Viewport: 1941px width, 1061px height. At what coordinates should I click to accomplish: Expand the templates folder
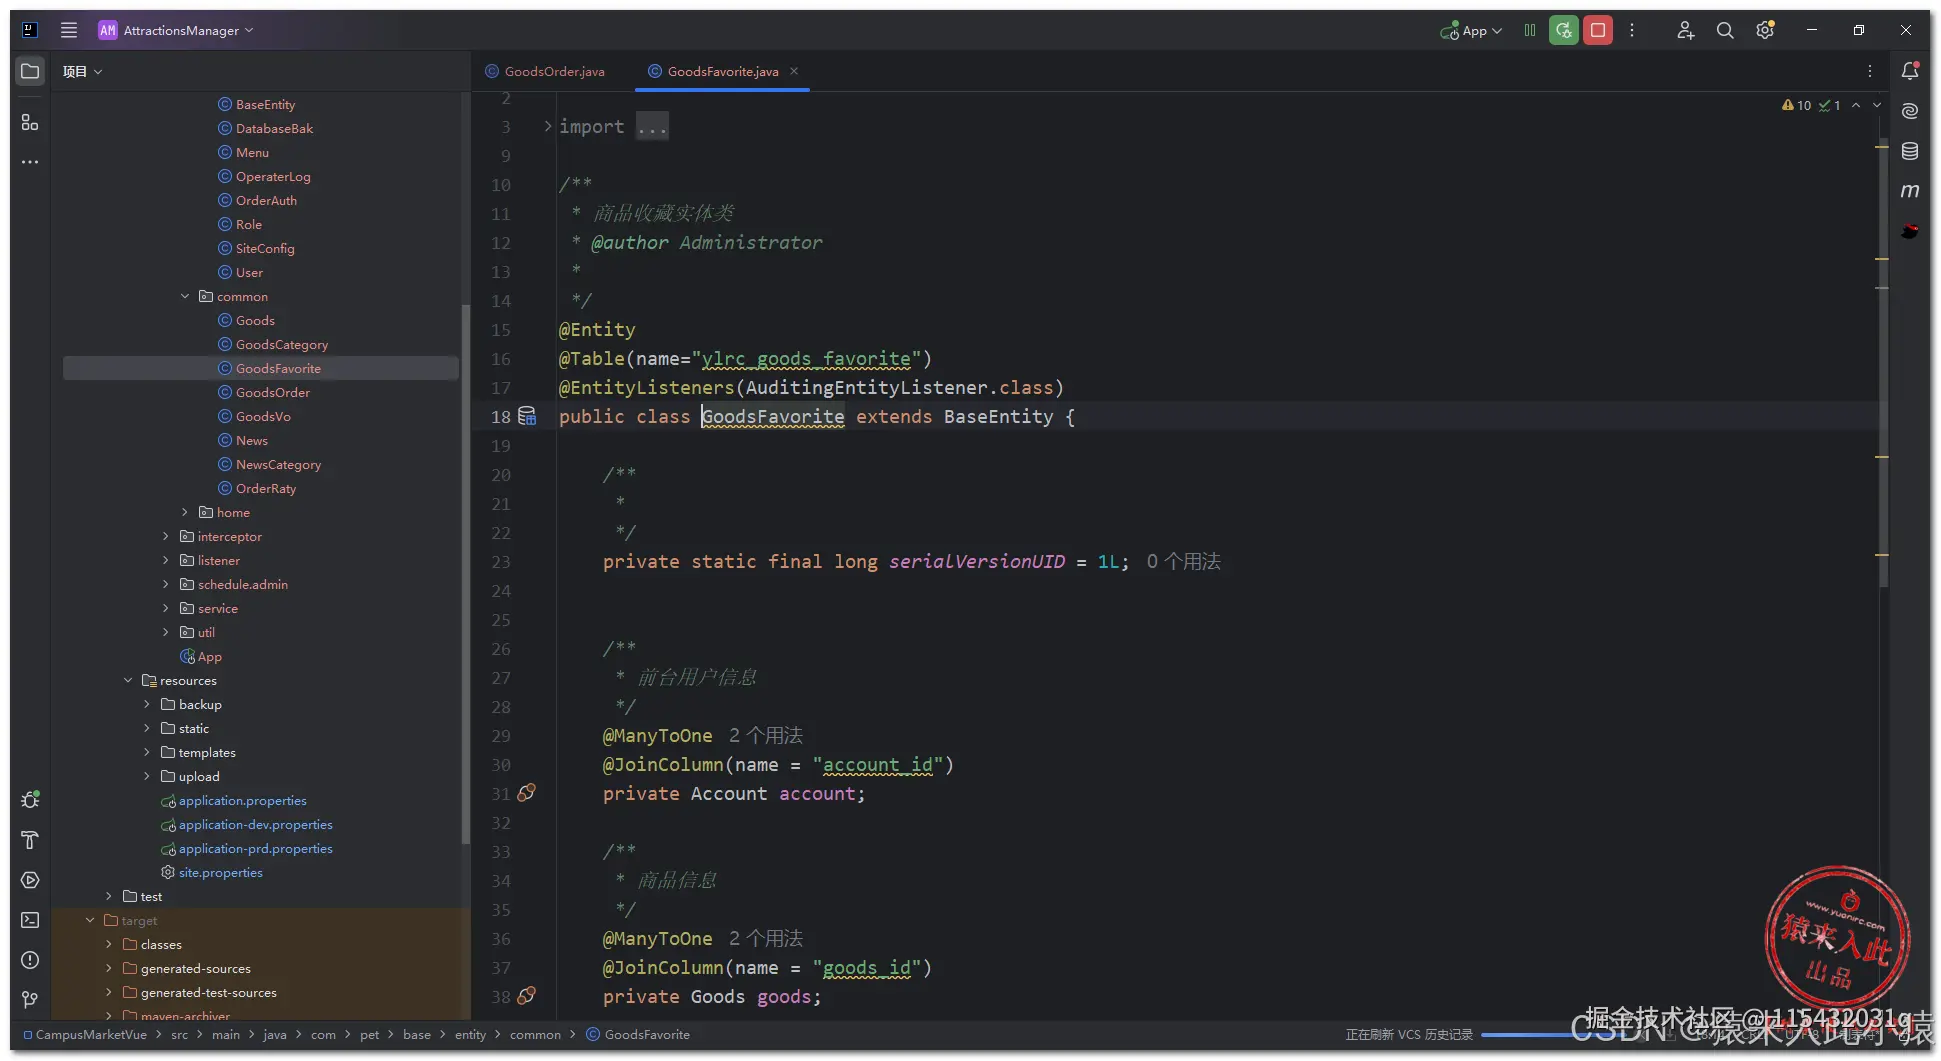pos(147,753)
